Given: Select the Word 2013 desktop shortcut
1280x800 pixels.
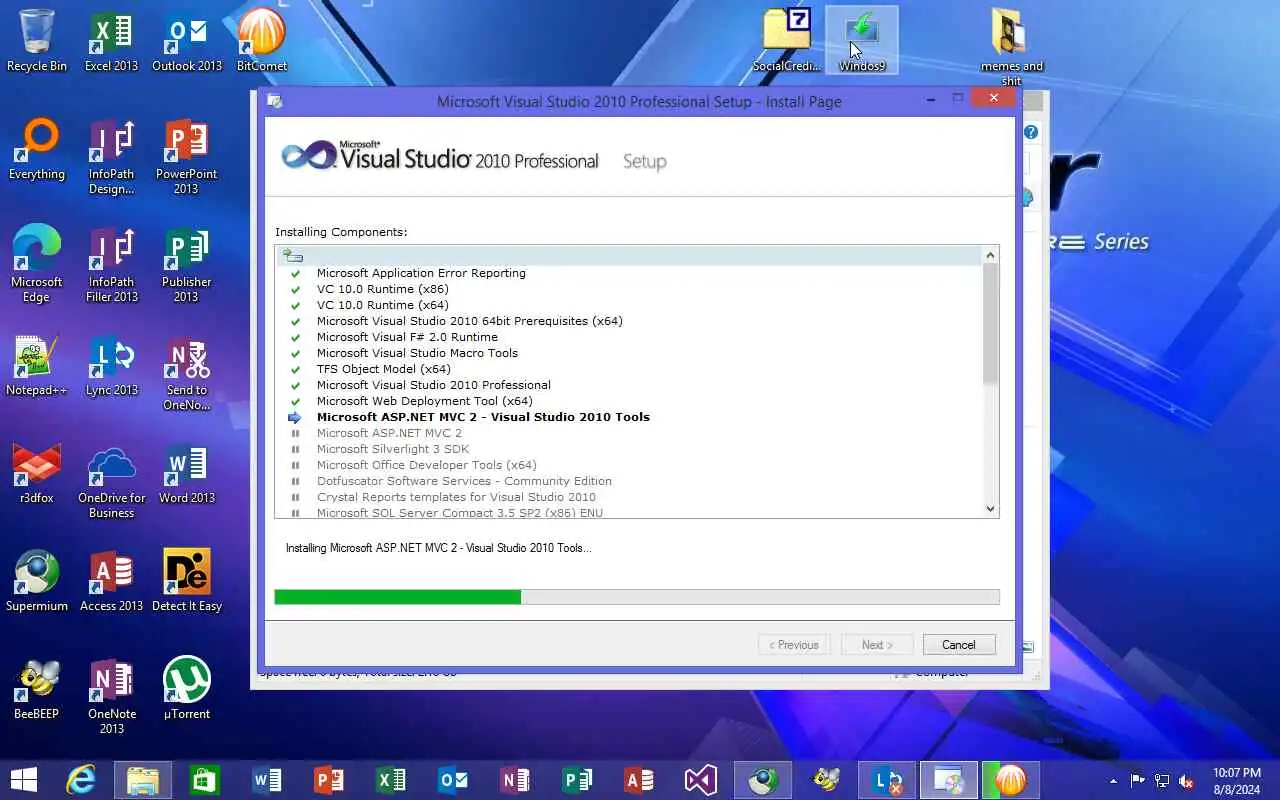Looking at the screenshot, I should 187,473.
